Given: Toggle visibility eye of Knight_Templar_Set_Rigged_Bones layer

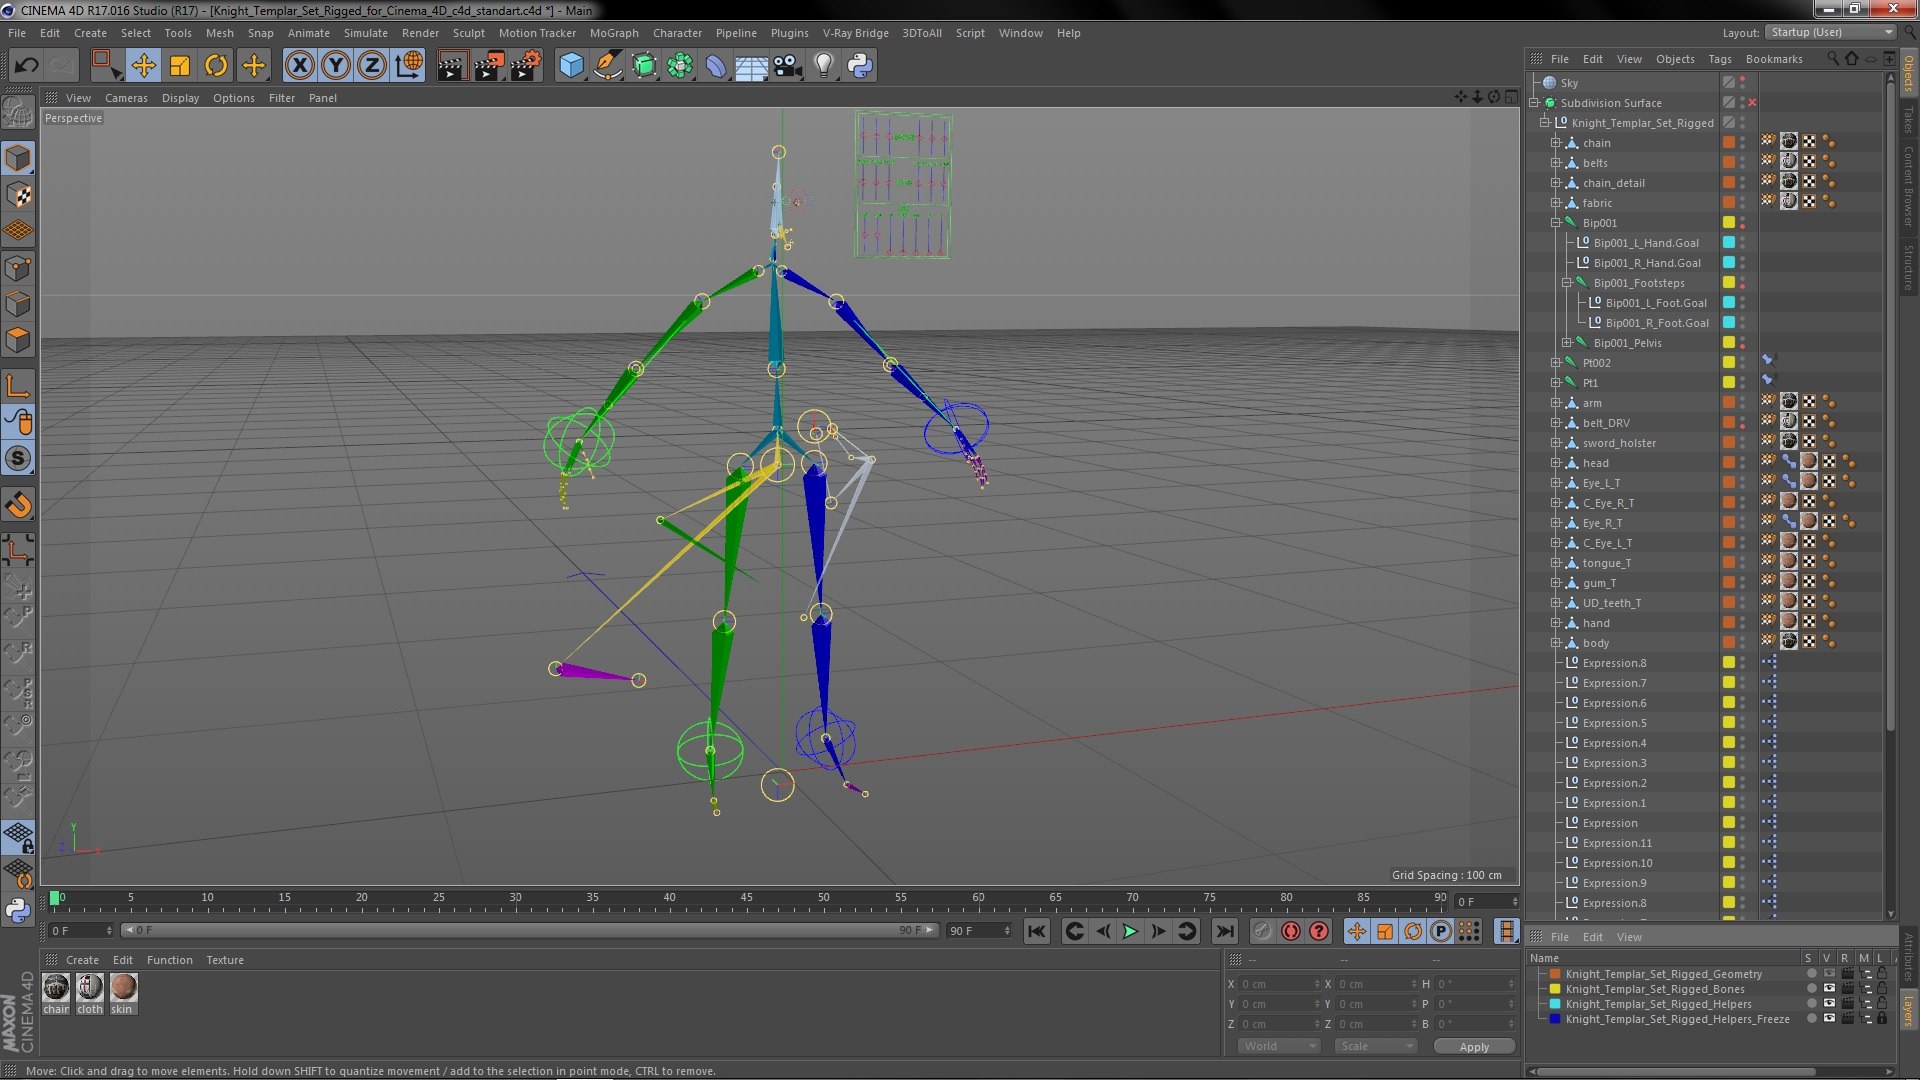Looking at the screenshot, I should tap(1829, 989).
